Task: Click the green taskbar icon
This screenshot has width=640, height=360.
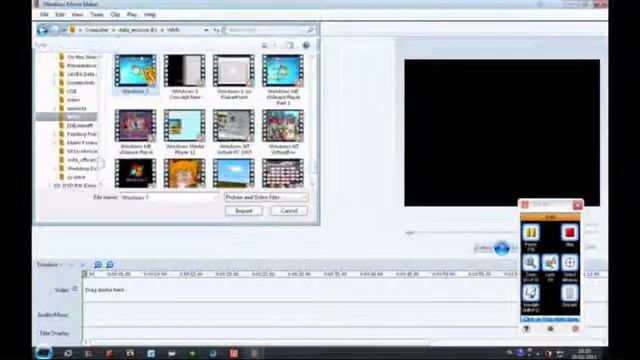Action: click(192, 353)
